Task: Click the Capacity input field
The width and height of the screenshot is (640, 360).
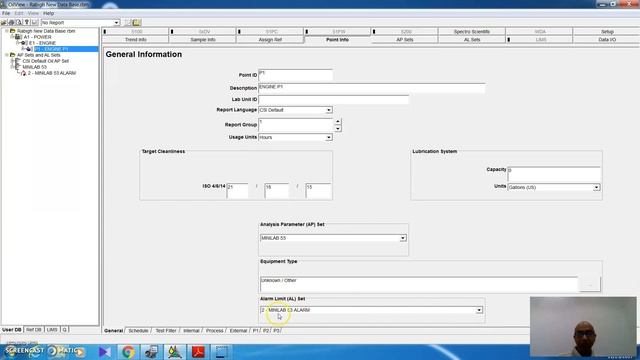Action: click(x=554, y=174)
